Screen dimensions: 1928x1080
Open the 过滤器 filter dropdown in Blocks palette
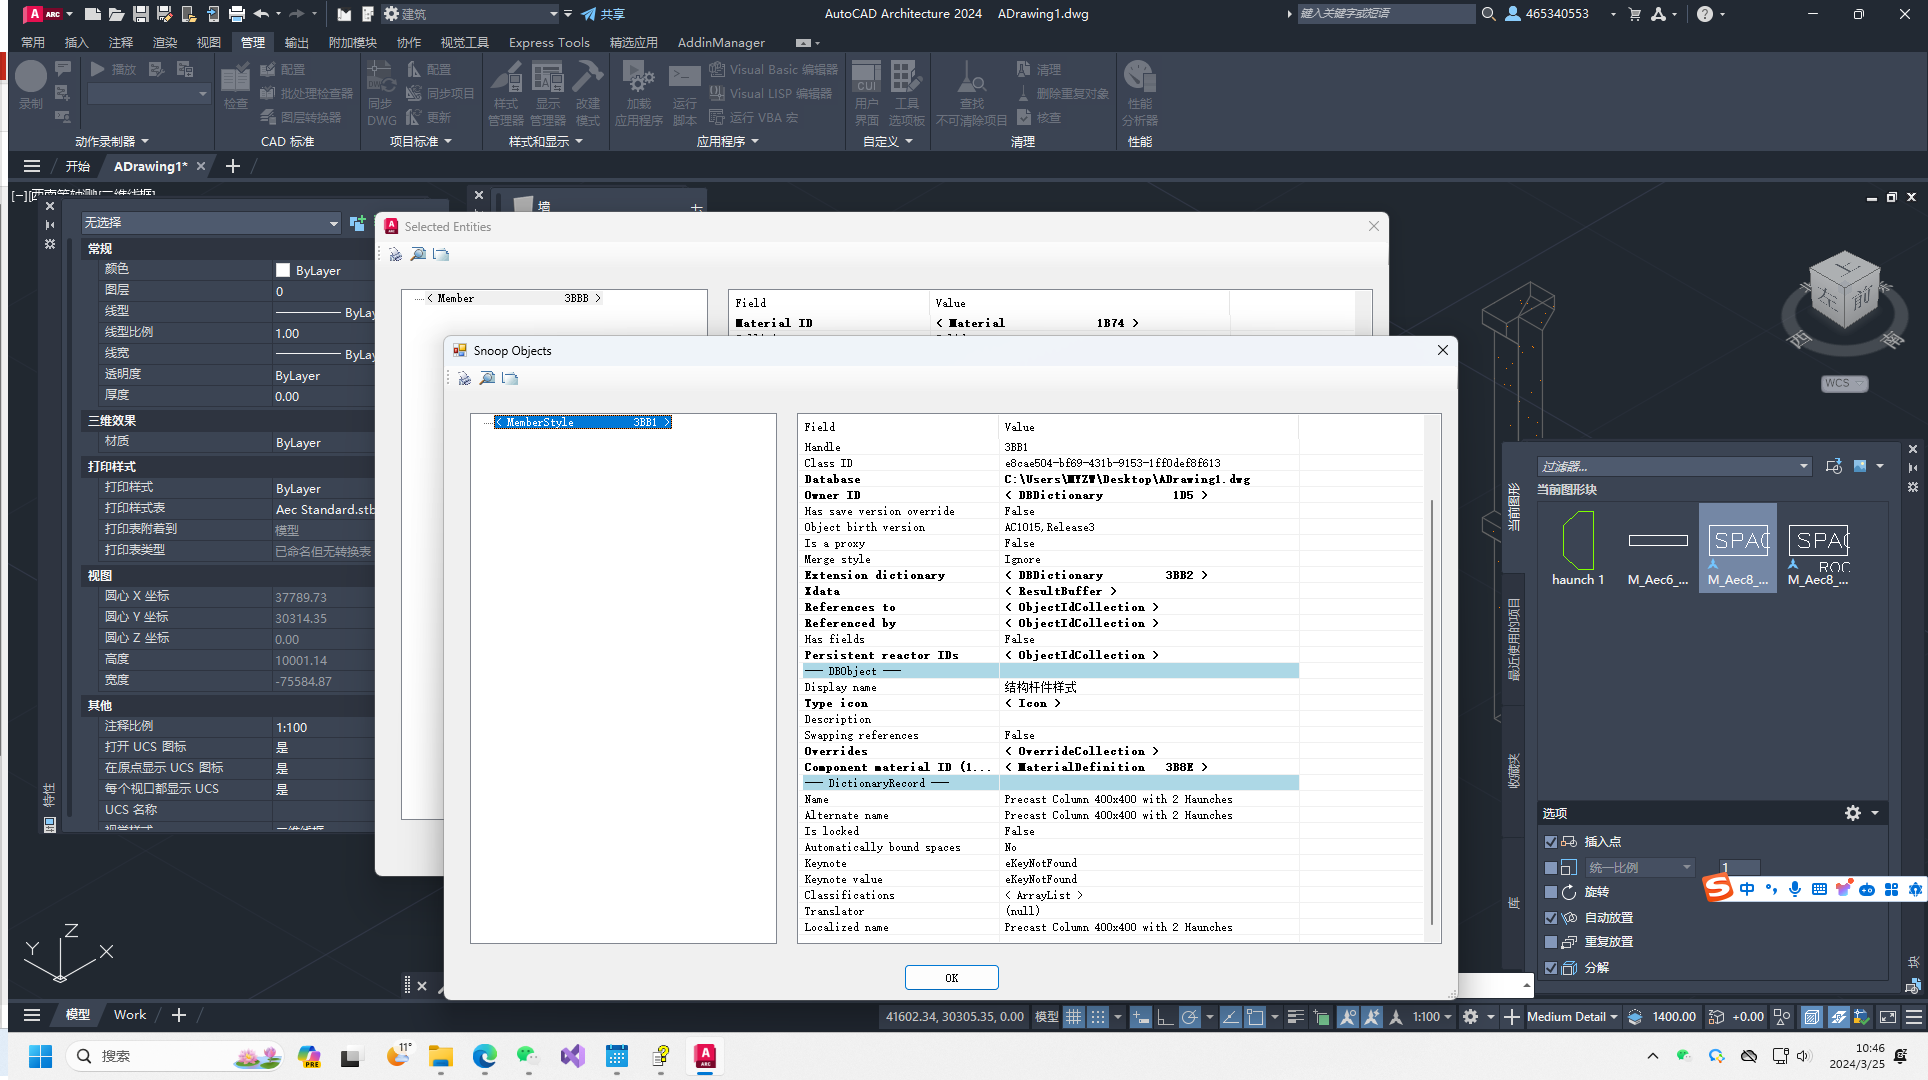pyautogui.click(x=1803, y=467)
